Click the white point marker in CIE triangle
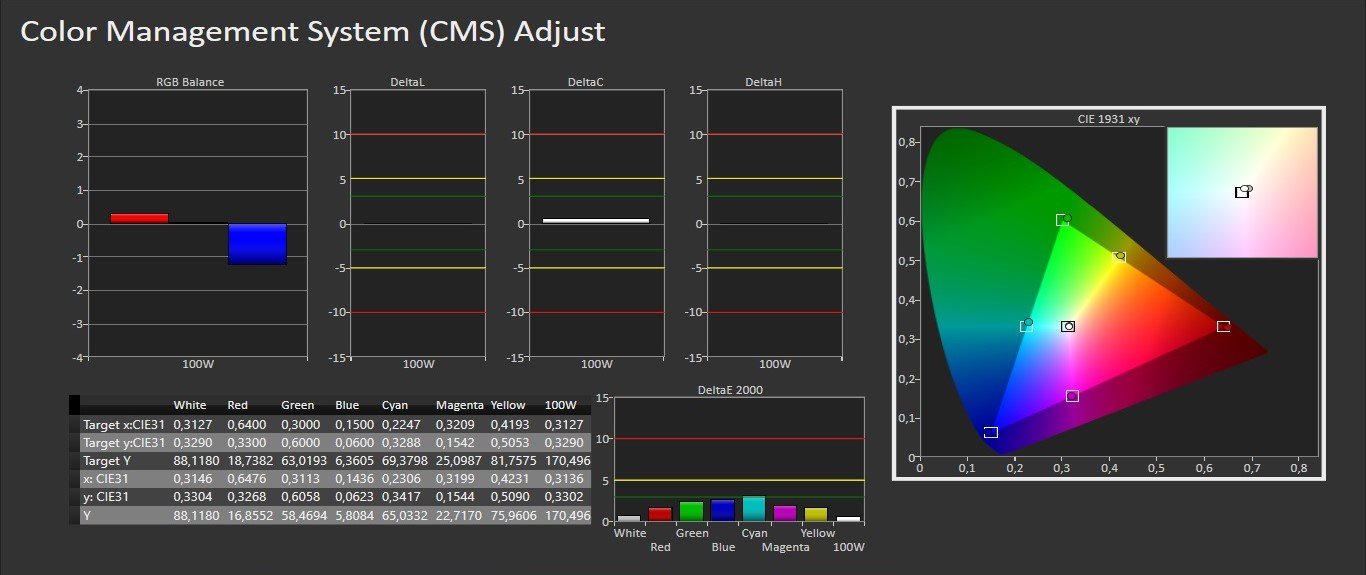Viewport: 1366px width, 575px height. pyautogui.click(x=1067, y=326)
